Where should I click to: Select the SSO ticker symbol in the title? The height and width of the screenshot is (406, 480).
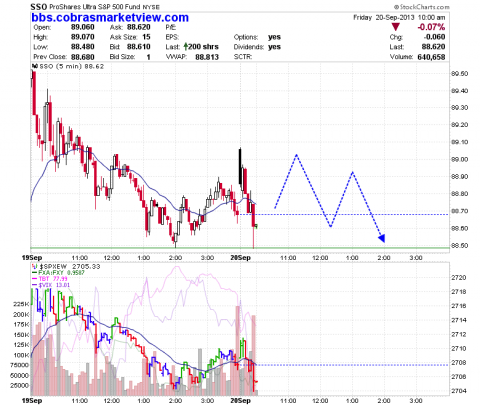tap(39, 7)
